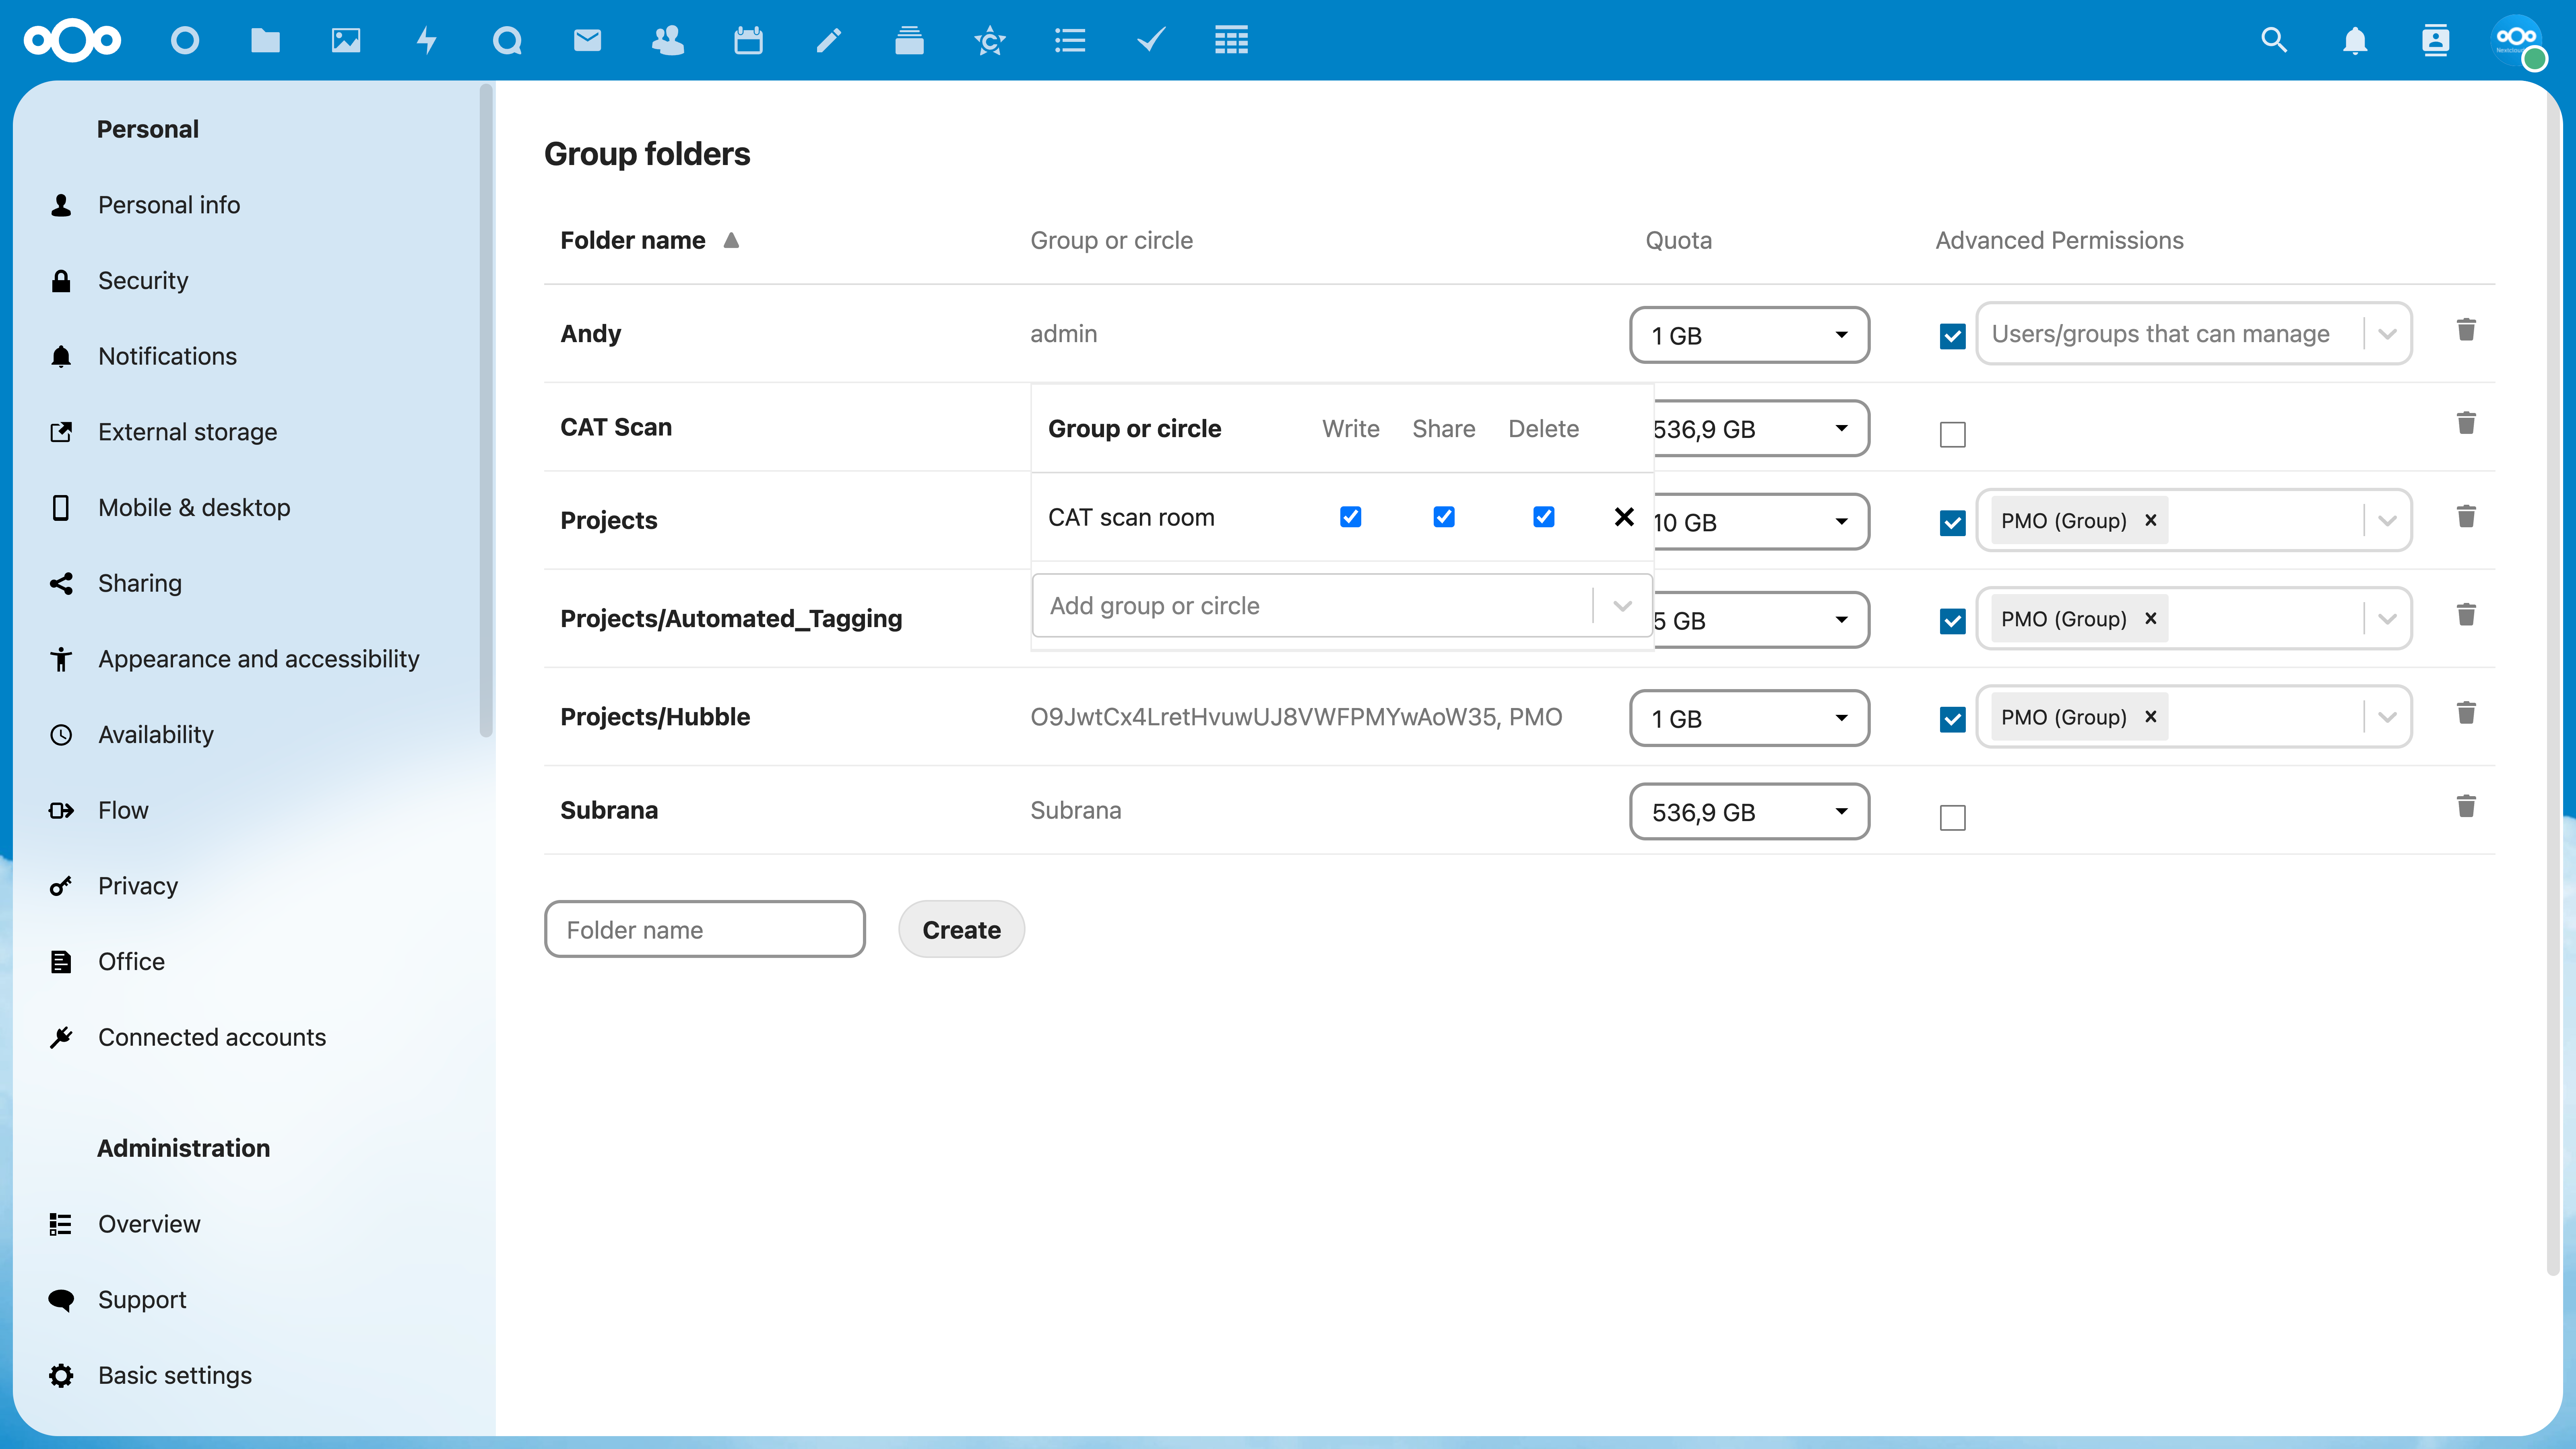
Task: Open the Files folder icon
Action: click(x=265, y=40)
